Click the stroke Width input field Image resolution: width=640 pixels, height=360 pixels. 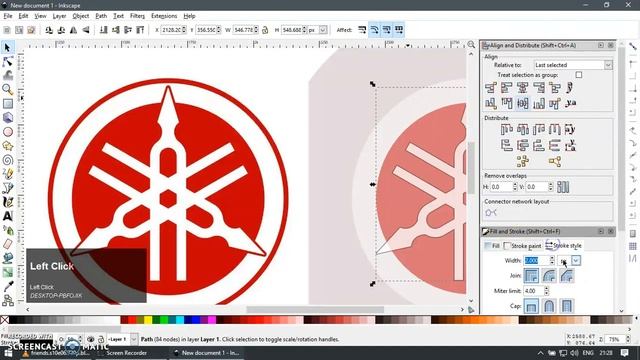[536, 260]
